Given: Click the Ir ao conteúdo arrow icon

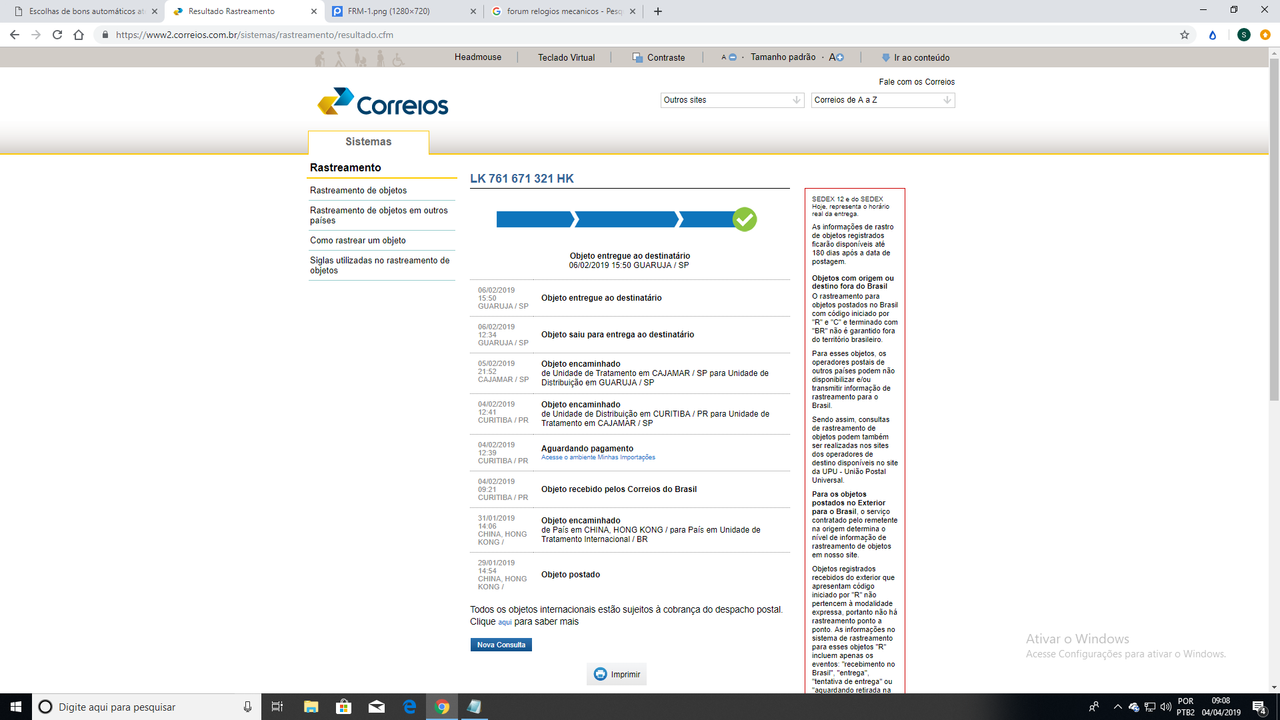Looking at the screenshot, I should (886, 58).
